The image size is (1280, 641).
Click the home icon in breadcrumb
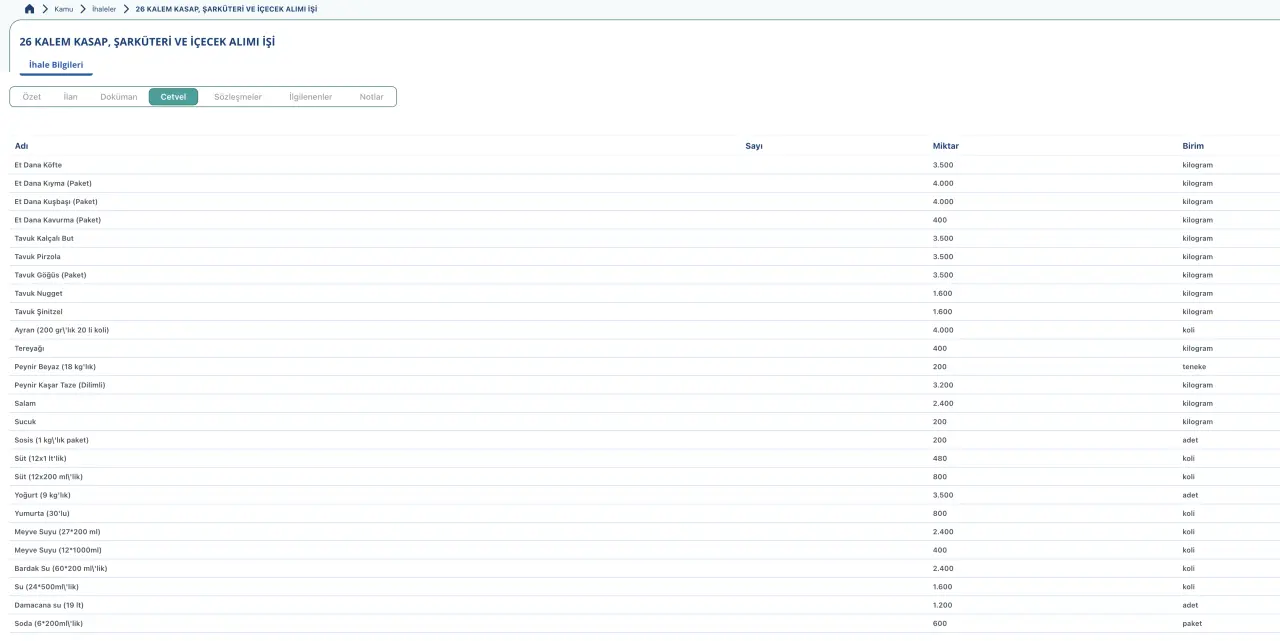(x=29, y=9)
